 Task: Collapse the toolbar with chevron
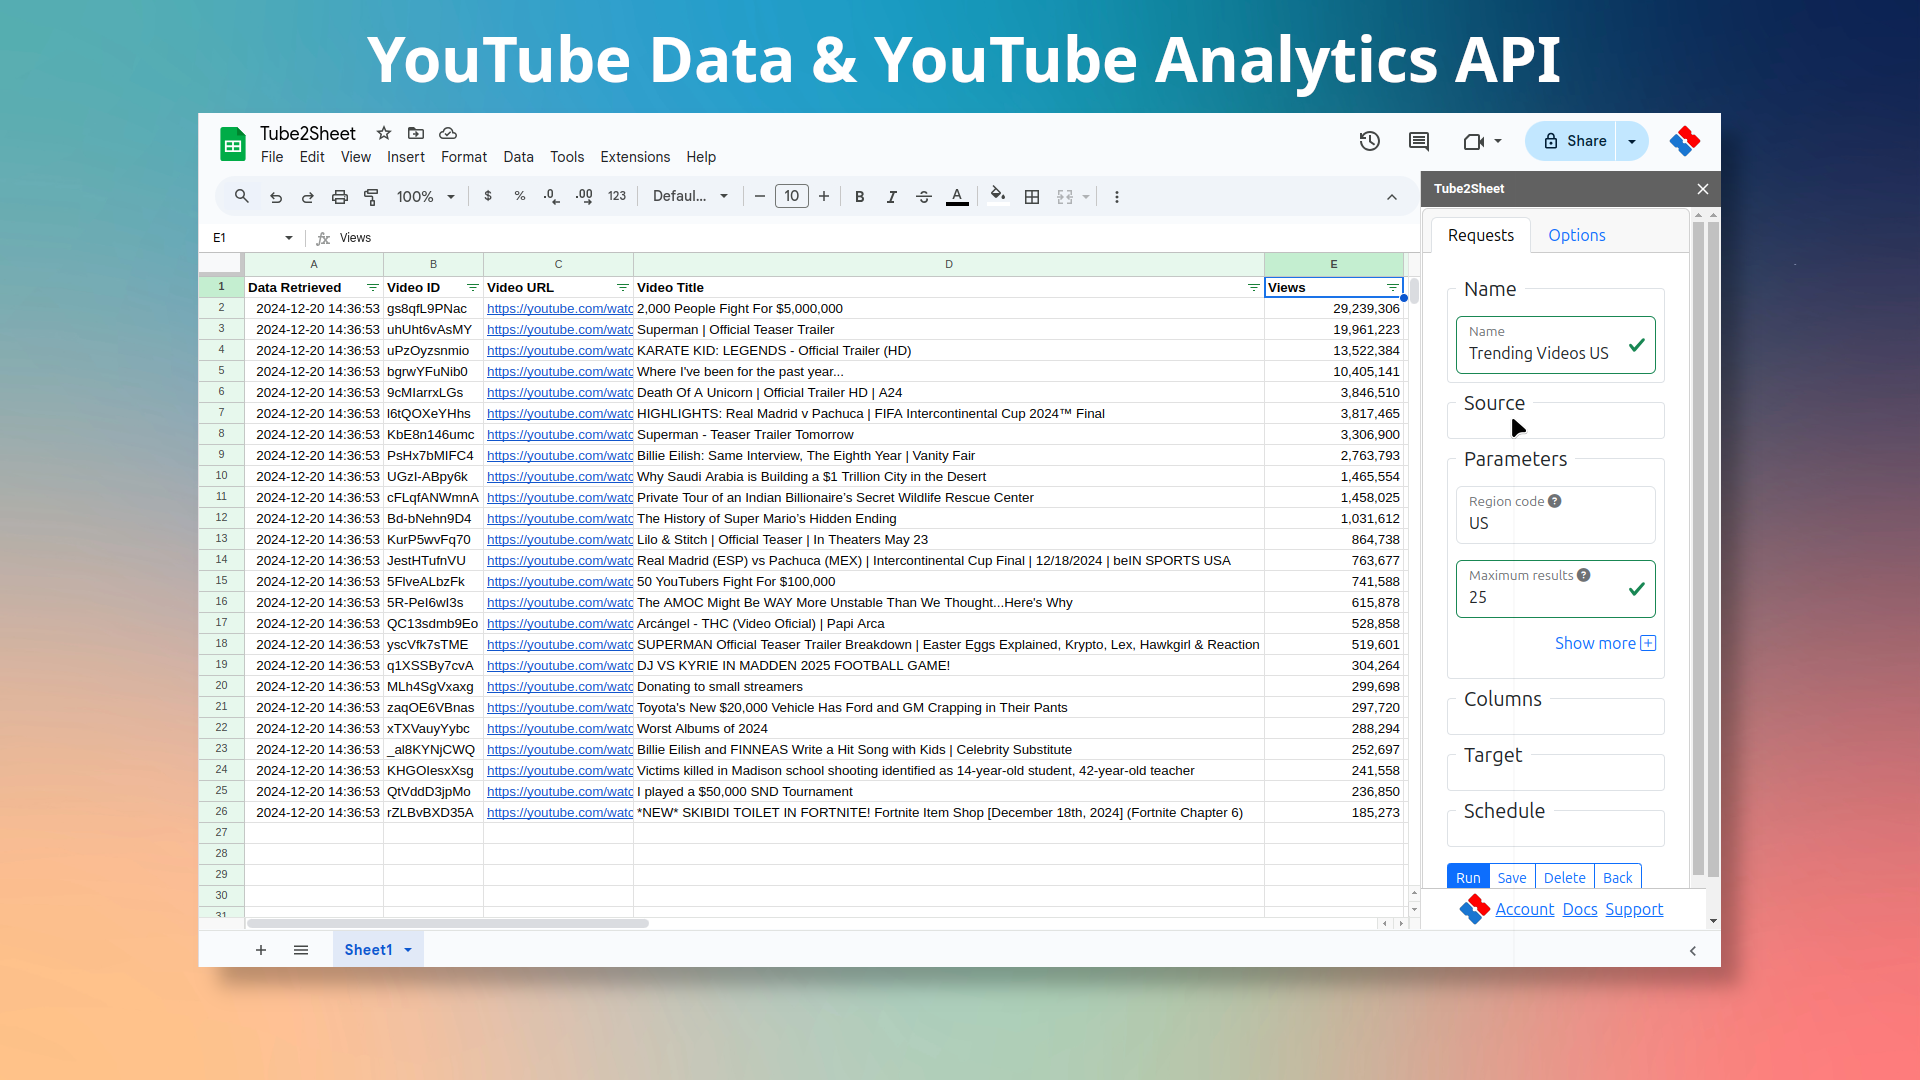coord(1392,197)
